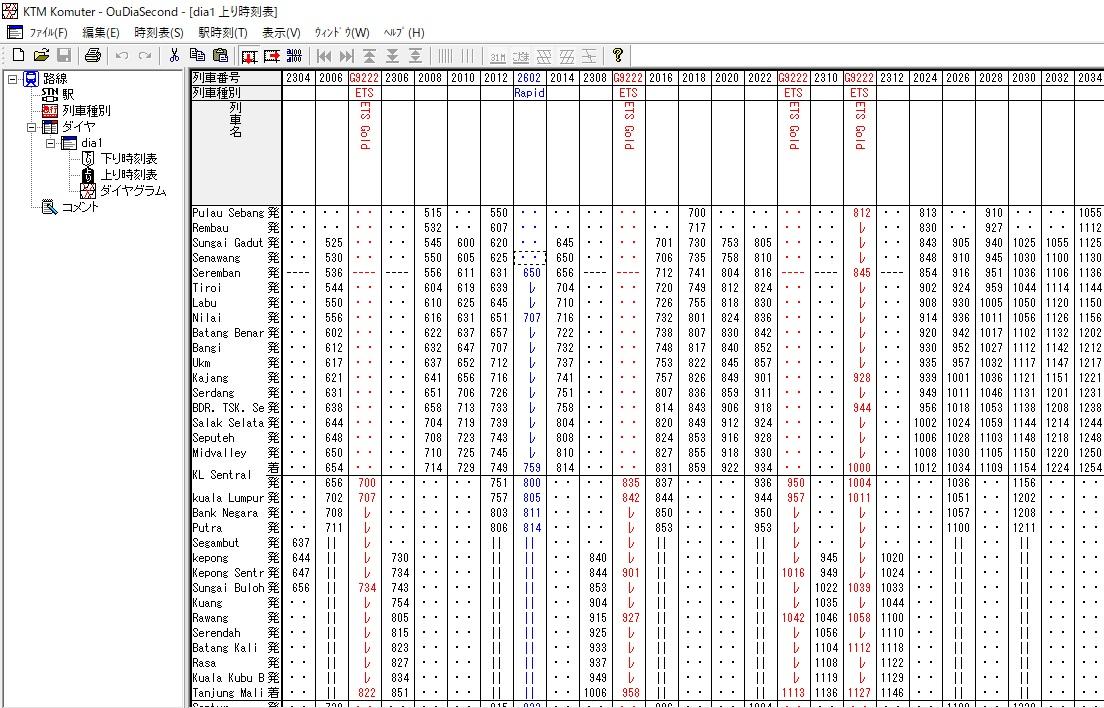
Task: Open ダイヤグラム in the tree
Action: click(132, 191)
